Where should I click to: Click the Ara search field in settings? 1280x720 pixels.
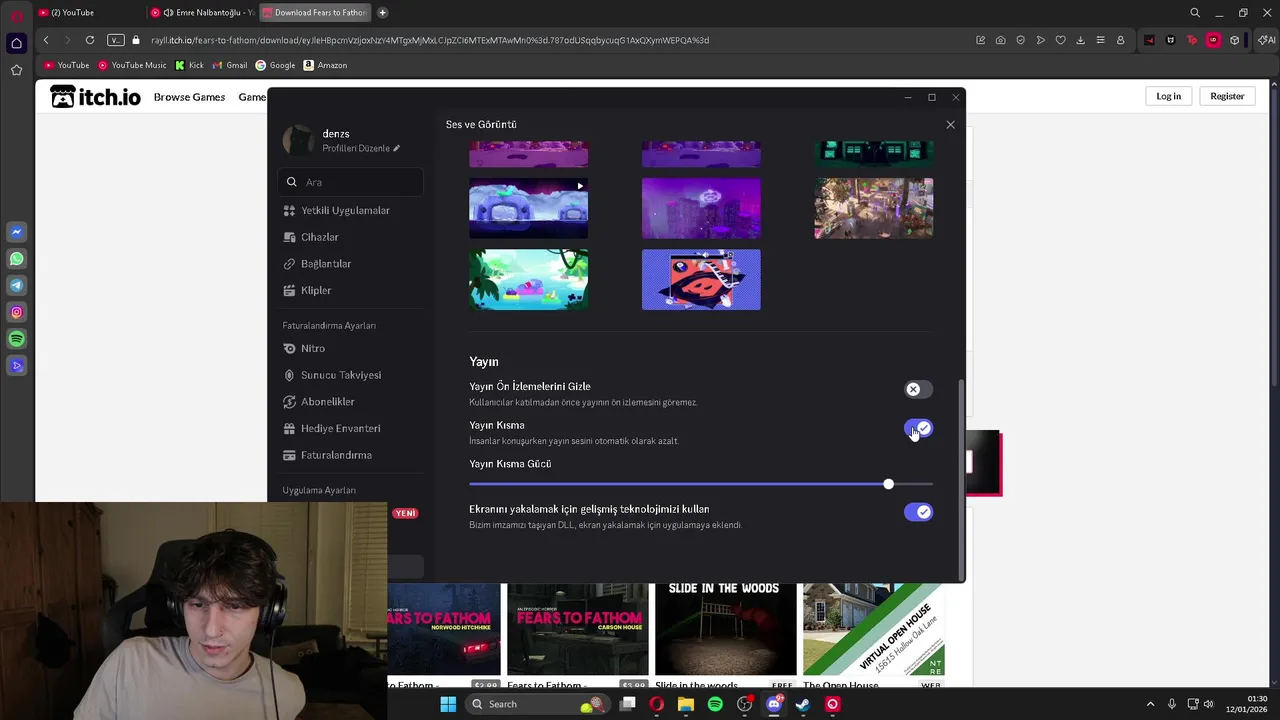pyautogui.click(x=350, y=182)
